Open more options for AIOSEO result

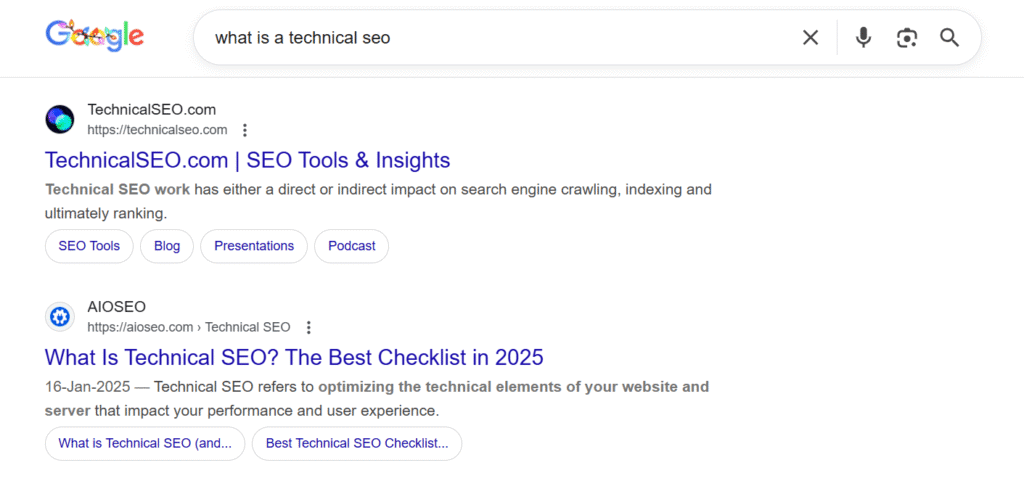[x=309, y=327]
